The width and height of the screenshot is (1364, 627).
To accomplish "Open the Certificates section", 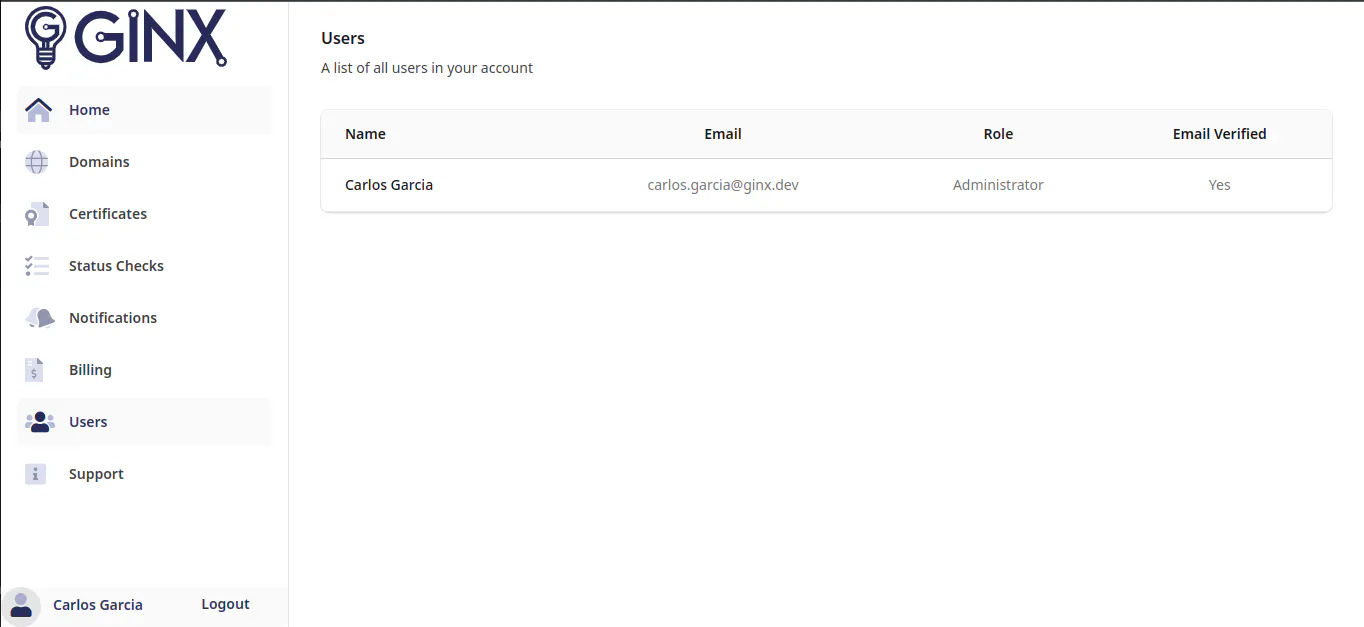I will [x=144, y=214].
